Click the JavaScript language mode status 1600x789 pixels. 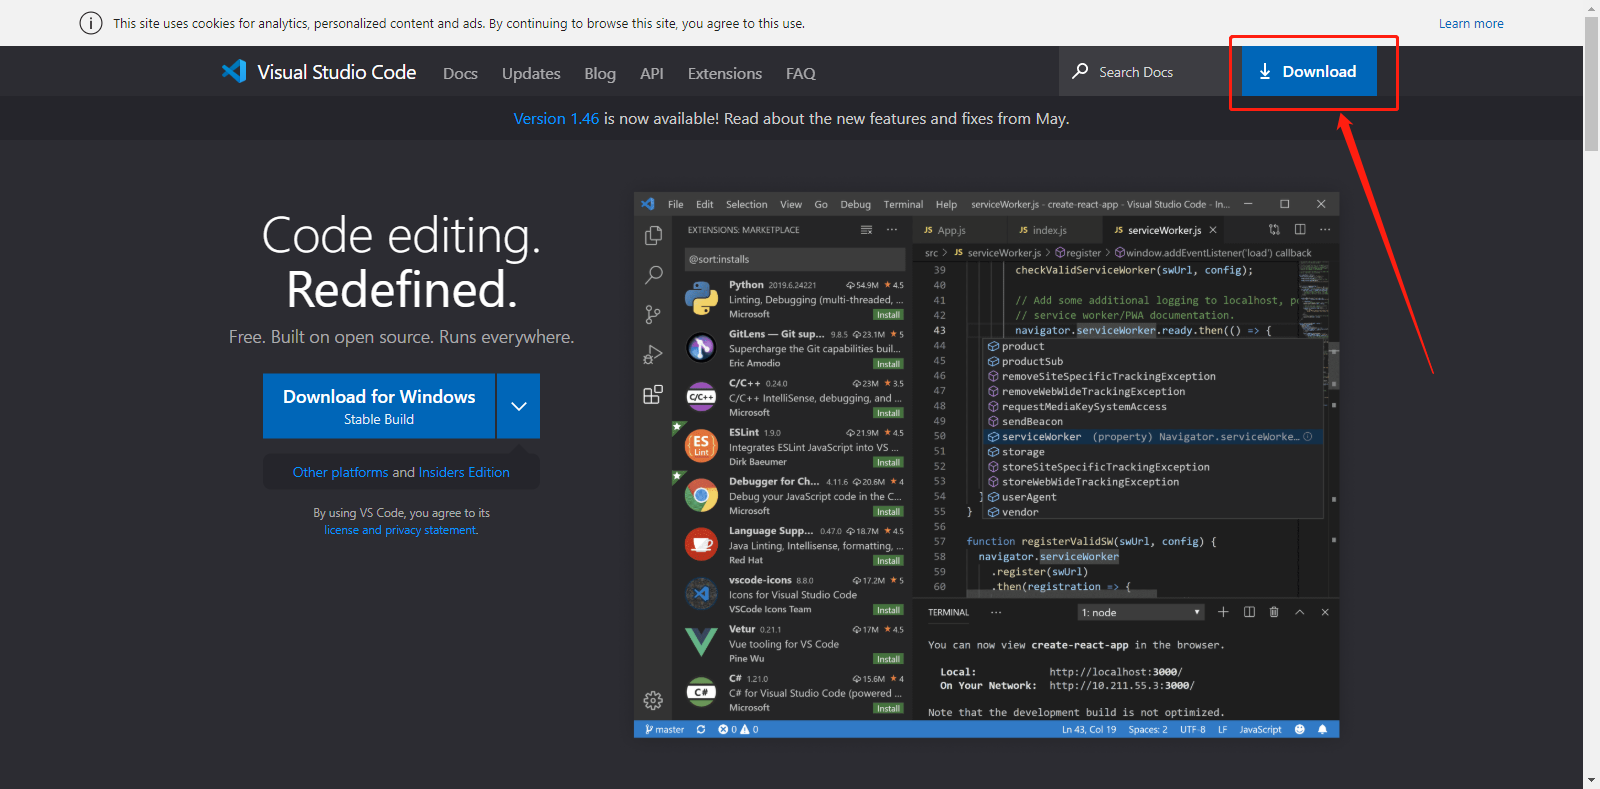pos(1260,729)
